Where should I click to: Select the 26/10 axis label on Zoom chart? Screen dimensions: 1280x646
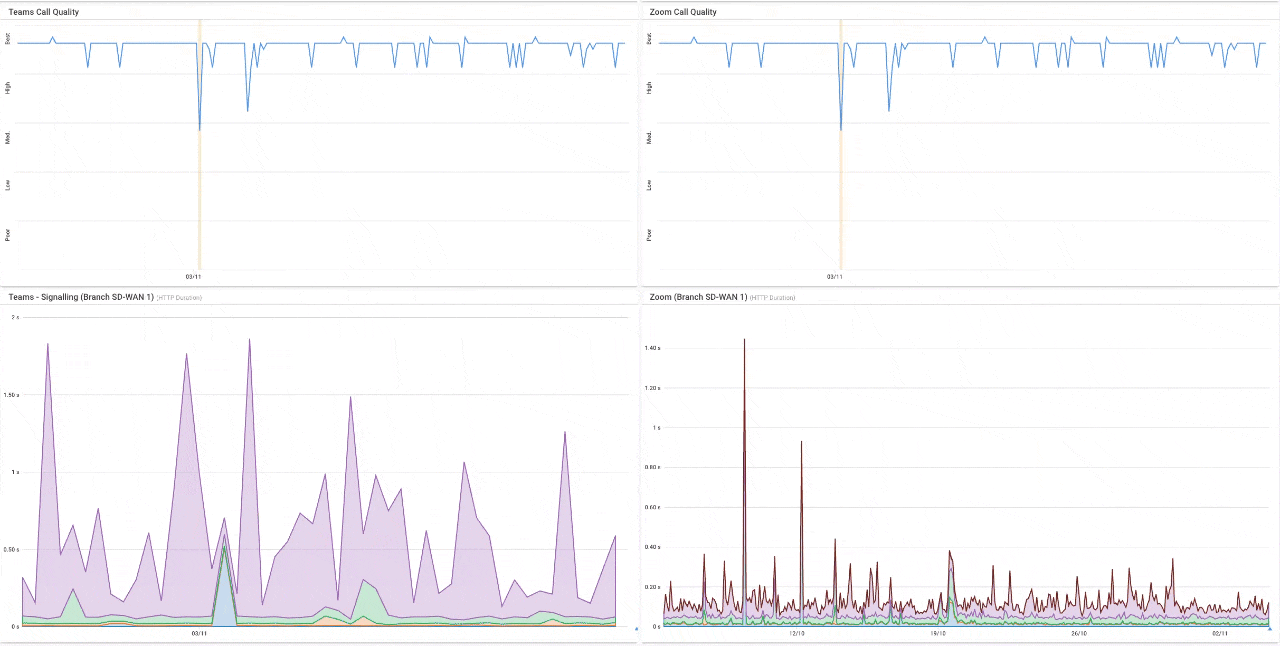[1078, 633]
